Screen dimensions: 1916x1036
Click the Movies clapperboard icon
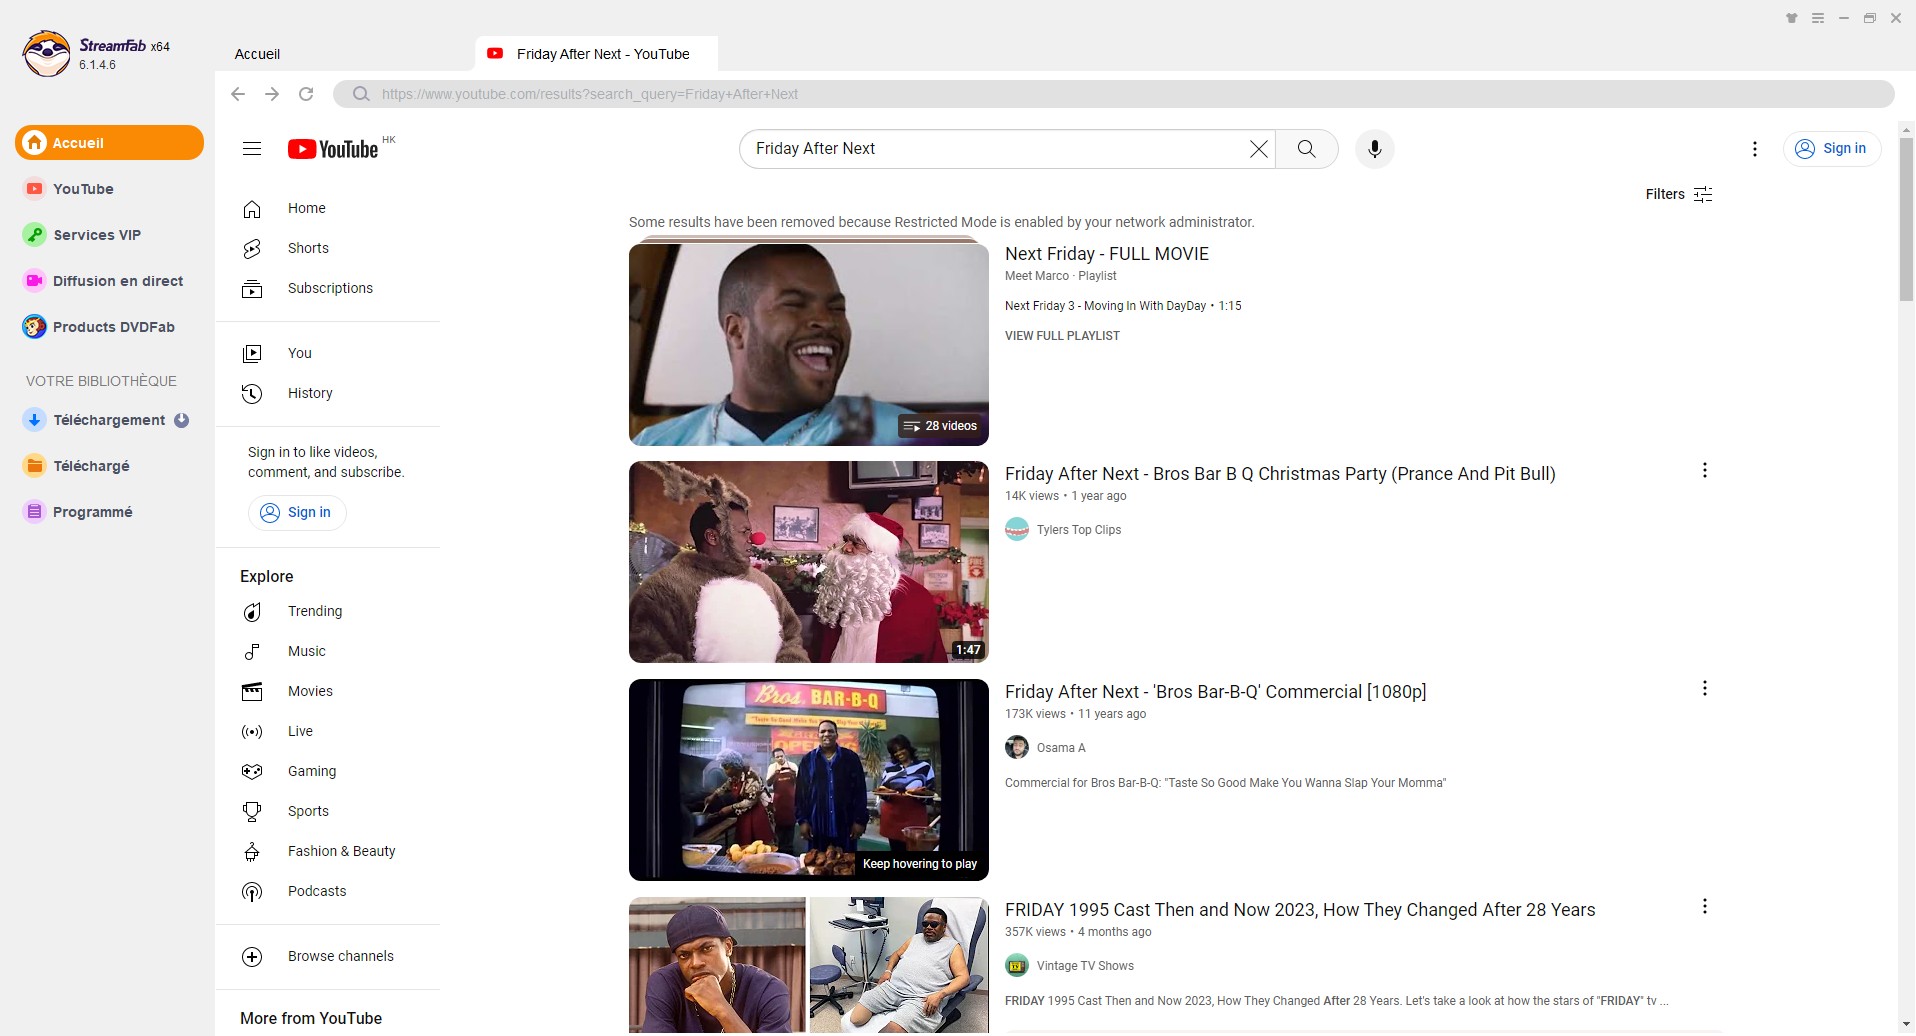[x=252, y=691]
